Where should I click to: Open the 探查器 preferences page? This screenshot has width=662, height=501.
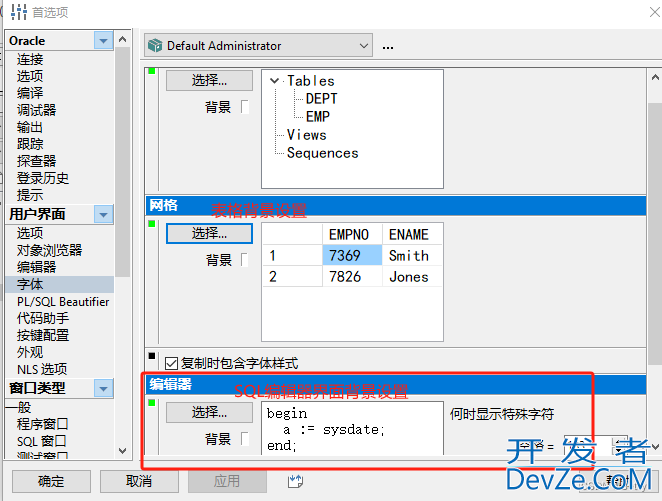tap(36, 161)
